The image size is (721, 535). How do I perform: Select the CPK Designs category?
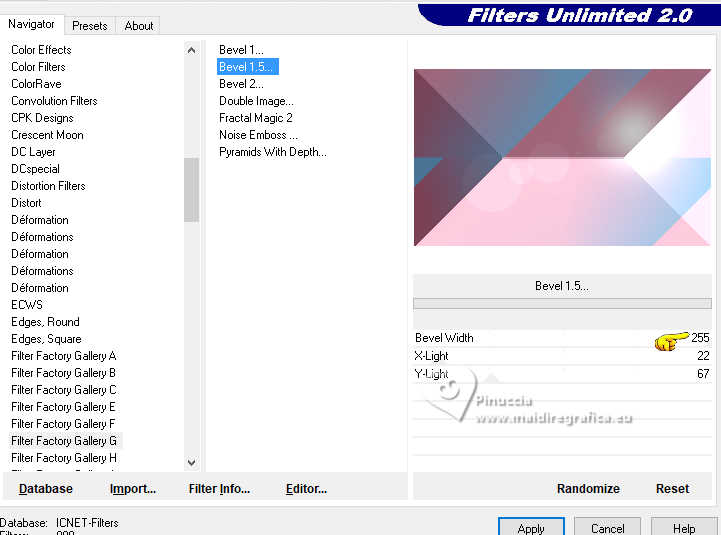[x=42, y=118]
